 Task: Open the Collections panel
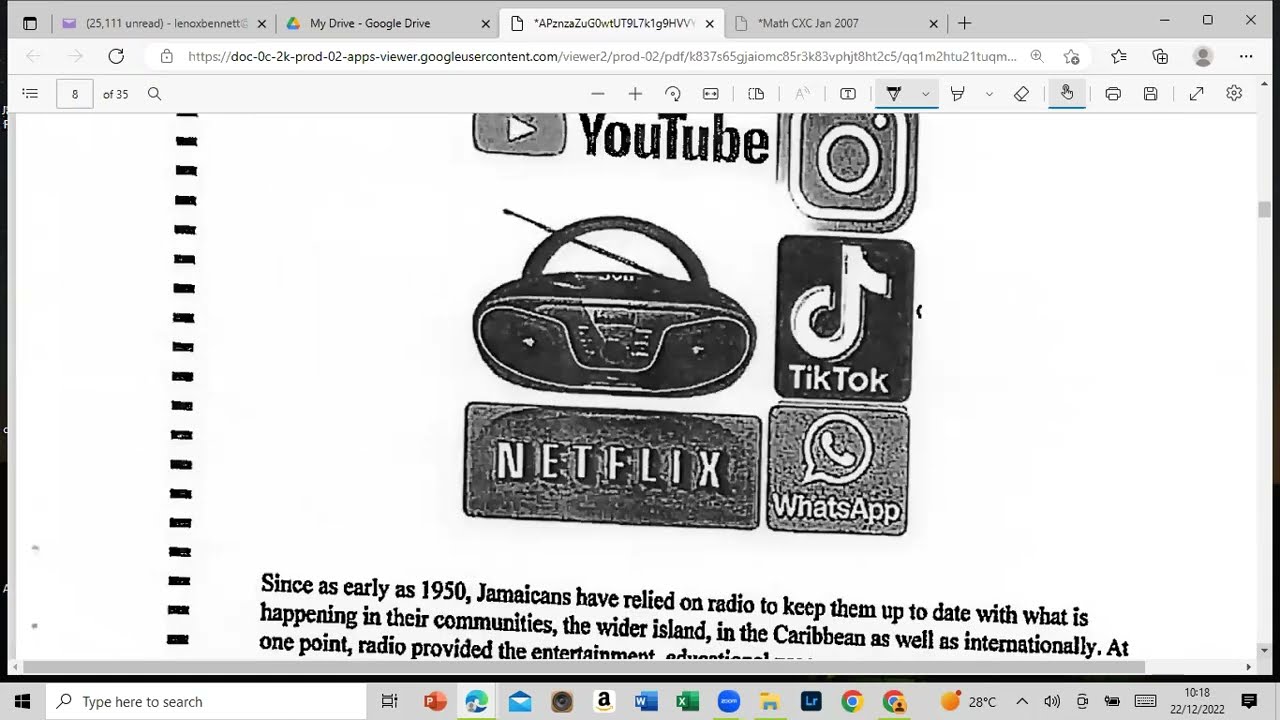point(1160,57)
